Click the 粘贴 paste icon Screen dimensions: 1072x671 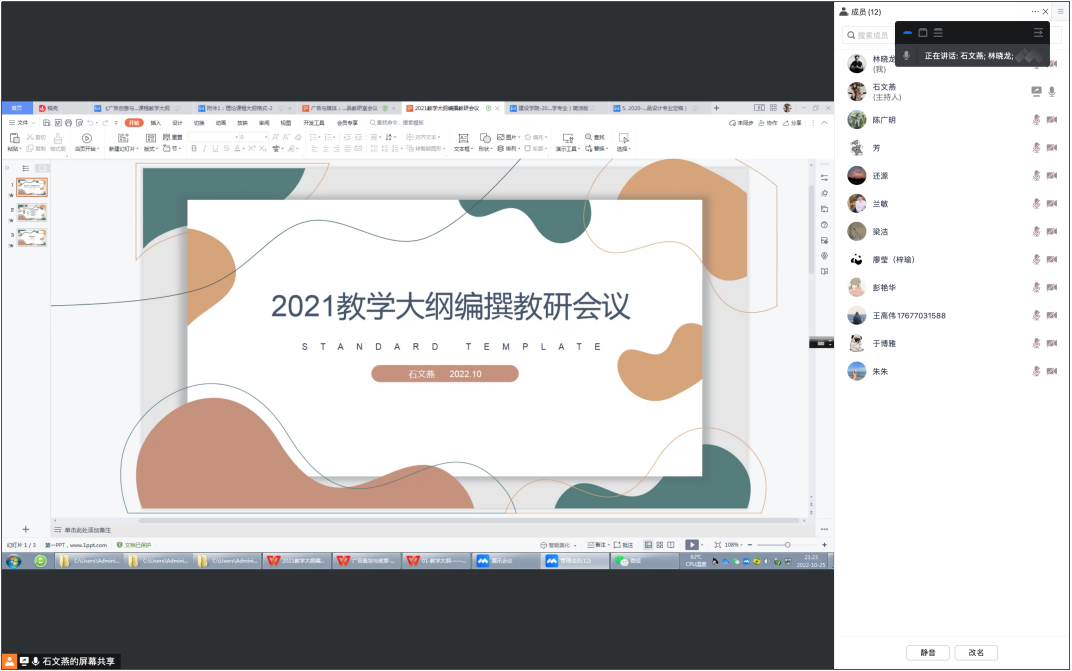point(14,138)
